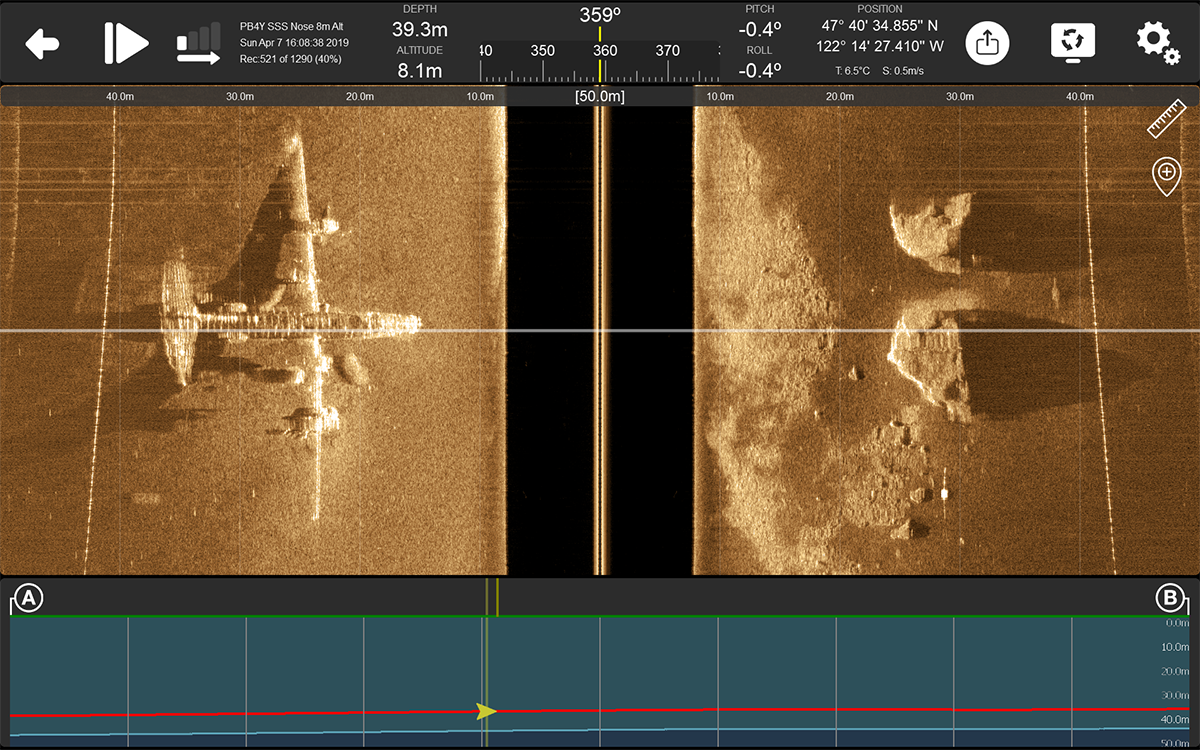Tap the pitch value readout
The image size is (1200, 750).
pos(759,29)
